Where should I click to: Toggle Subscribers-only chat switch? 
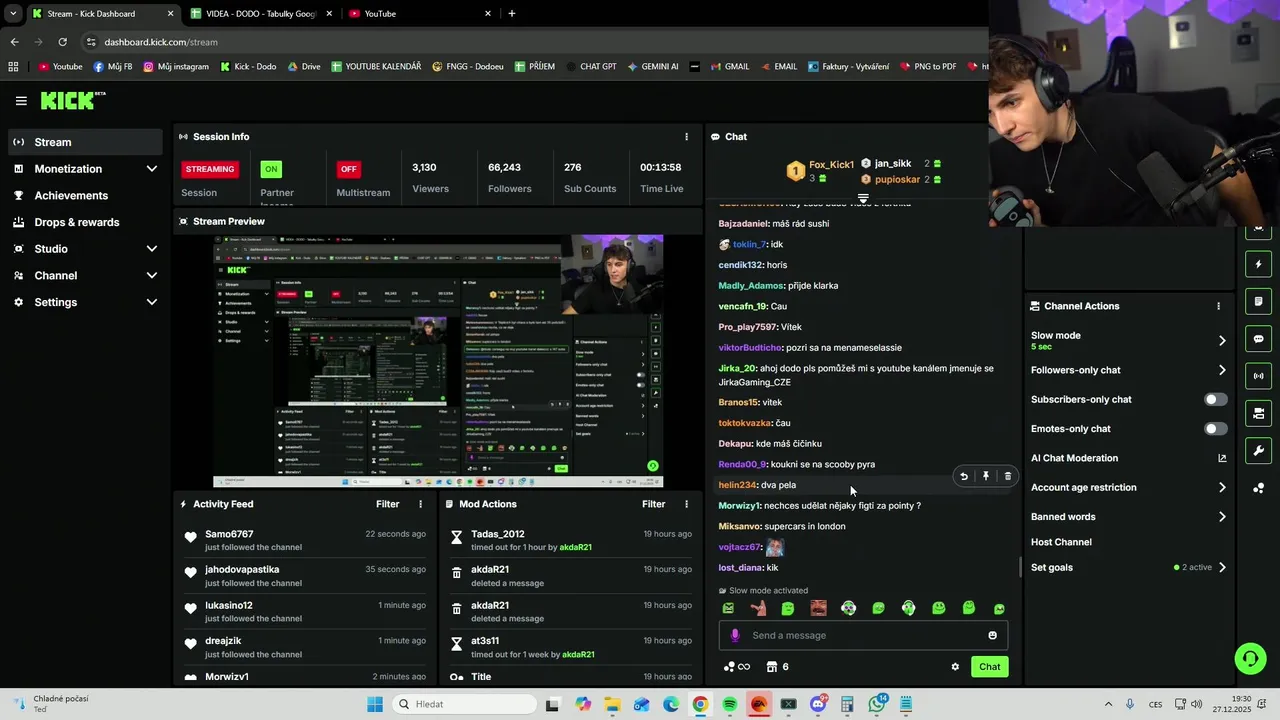1215,399
